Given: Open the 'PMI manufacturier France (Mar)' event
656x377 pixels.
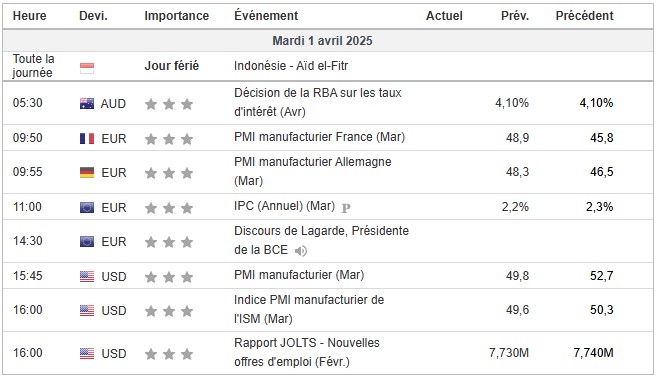Looking at the screenshot, I should click(320, 137).
